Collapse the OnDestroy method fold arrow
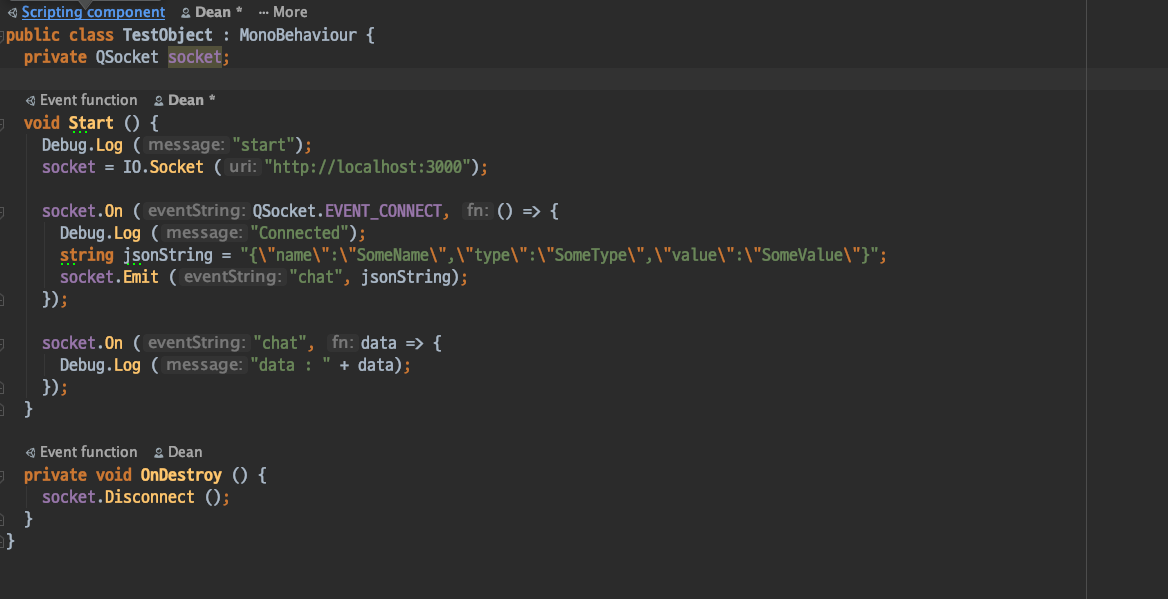This screenshot has width=1168, height=599. (x=3, y=474)
